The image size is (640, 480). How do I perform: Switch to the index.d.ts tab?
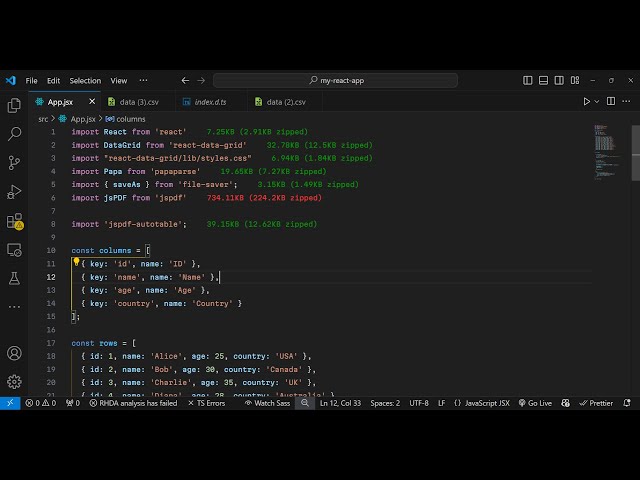point(210,101)
